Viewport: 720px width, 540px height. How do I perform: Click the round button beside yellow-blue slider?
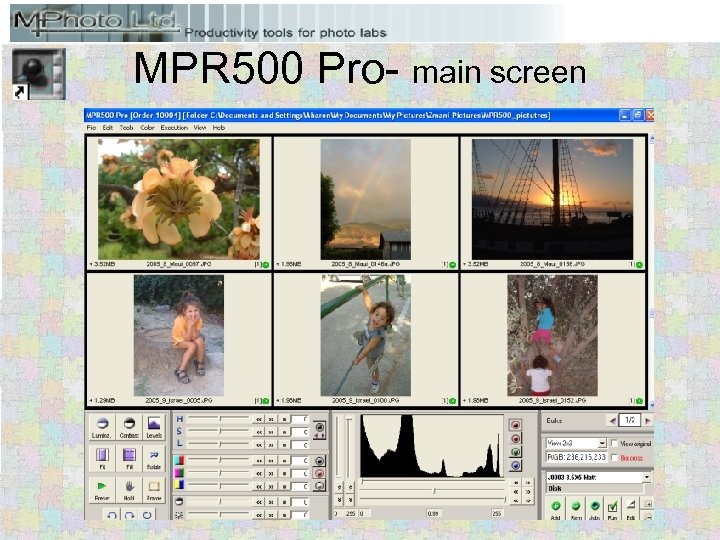(x=320, y=485)
